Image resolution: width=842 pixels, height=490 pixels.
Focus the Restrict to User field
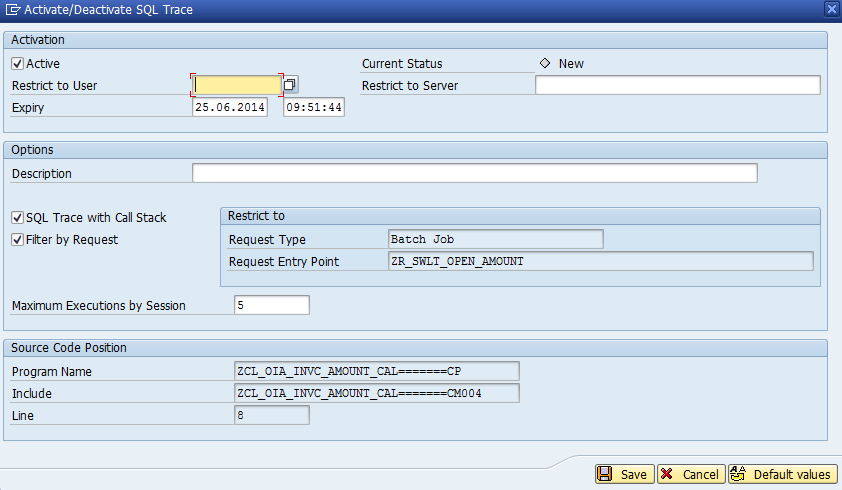coord(237,85)
